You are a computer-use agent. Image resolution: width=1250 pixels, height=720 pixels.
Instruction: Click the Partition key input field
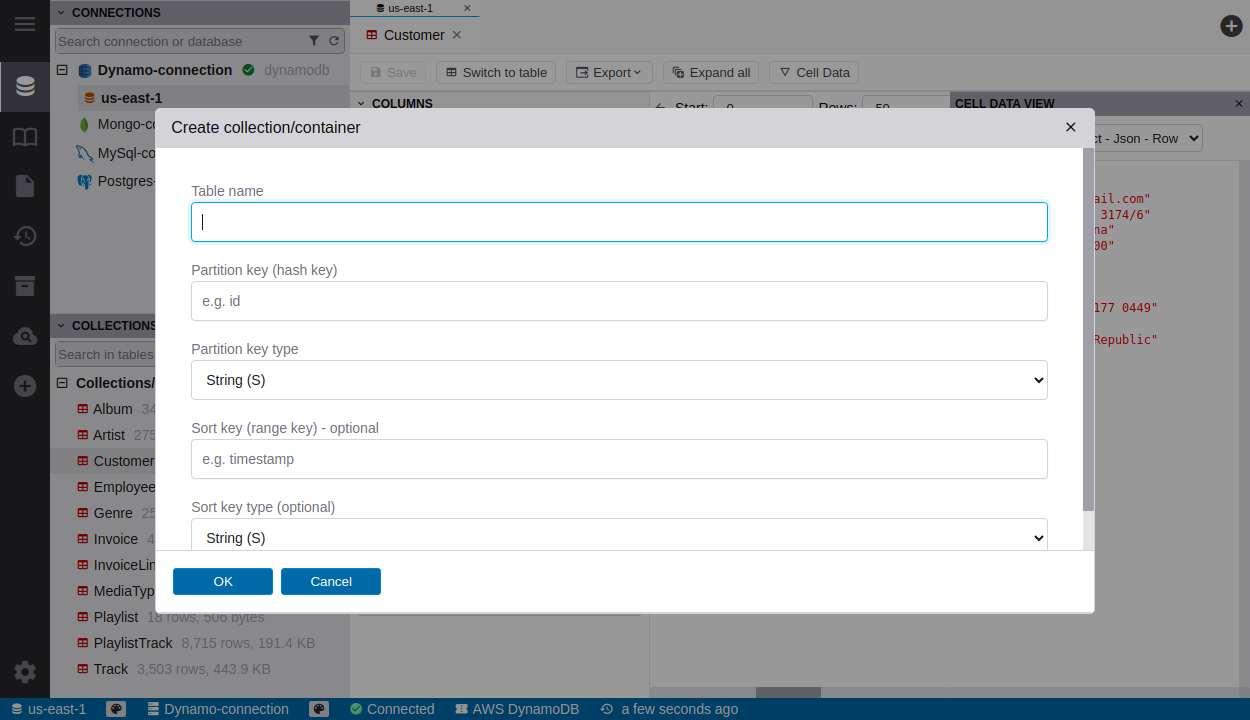click(x=619, y=301)
